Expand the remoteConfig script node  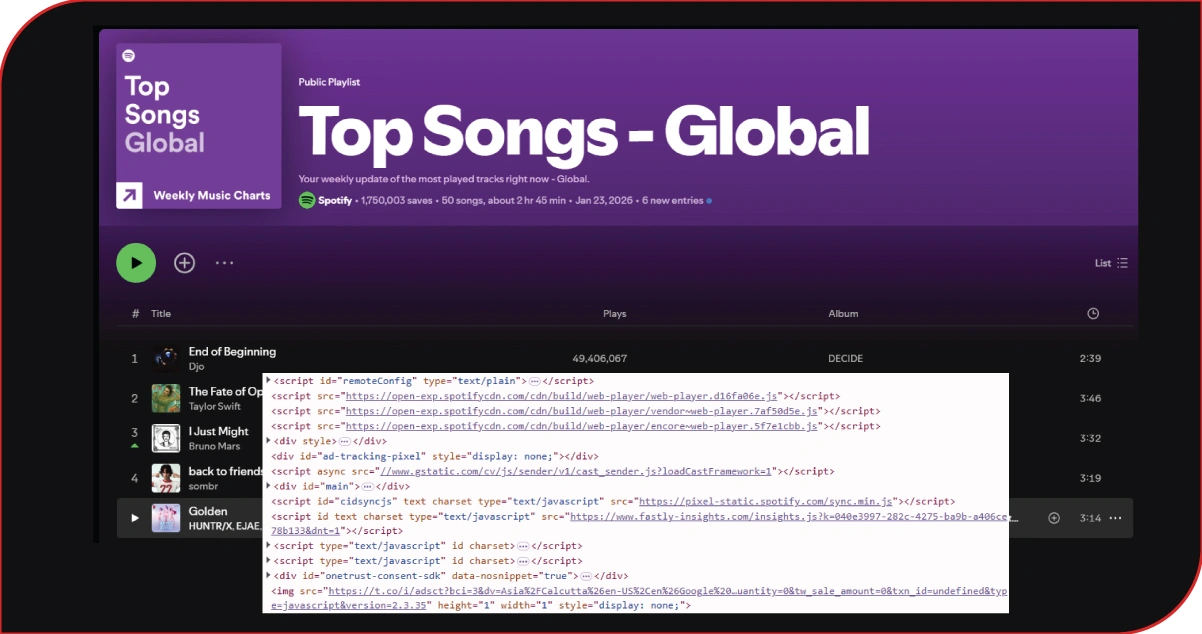point(268,380)
